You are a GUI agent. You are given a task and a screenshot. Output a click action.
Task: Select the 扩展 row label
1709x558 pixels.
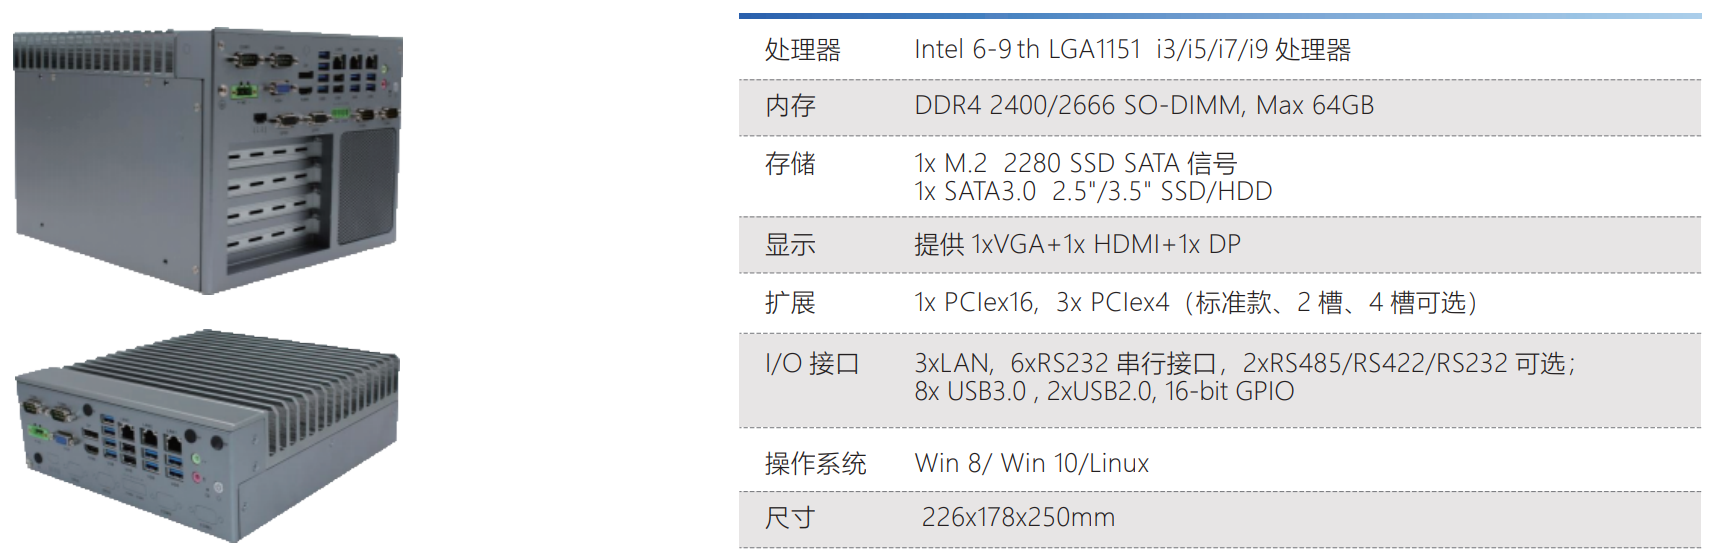point(790,303)
